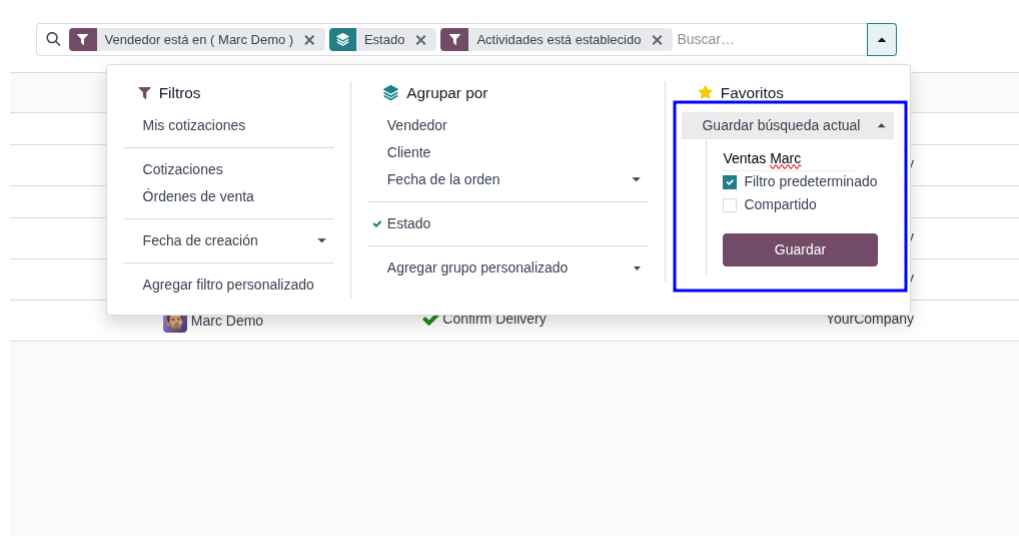Screen dimensions: 1019x536
Task: Click the Filtros funnel icon heading
Action: [144, 93]
